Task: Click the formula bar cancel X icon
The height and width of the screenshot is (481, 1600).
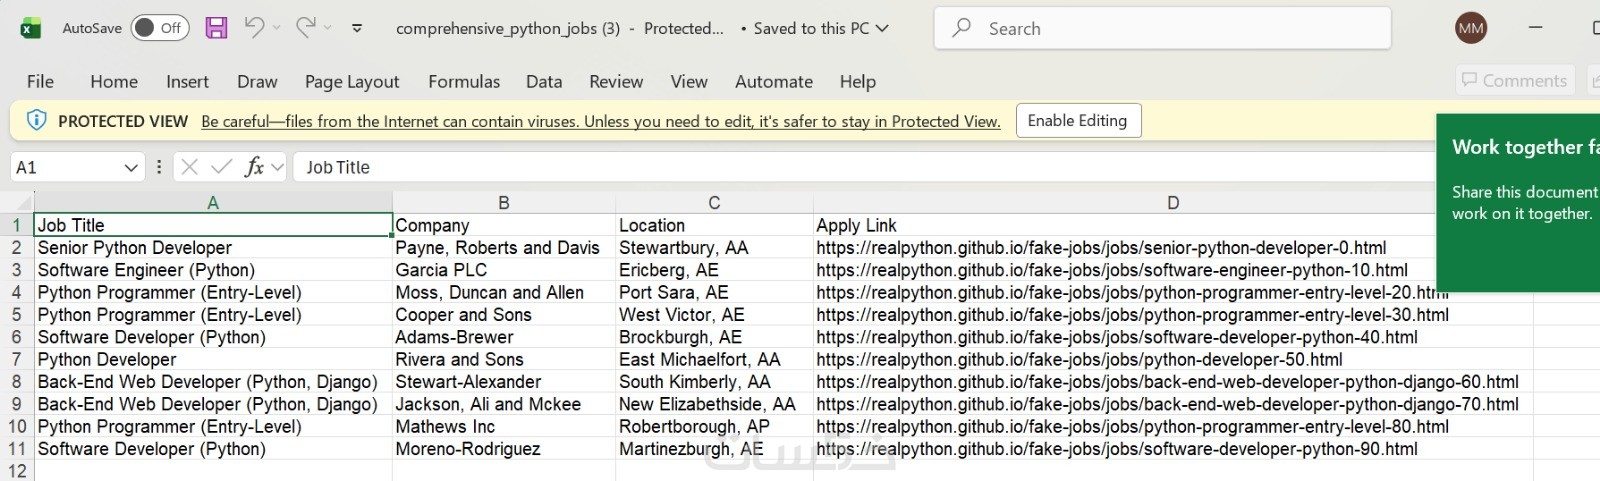Action: (190, 167)
